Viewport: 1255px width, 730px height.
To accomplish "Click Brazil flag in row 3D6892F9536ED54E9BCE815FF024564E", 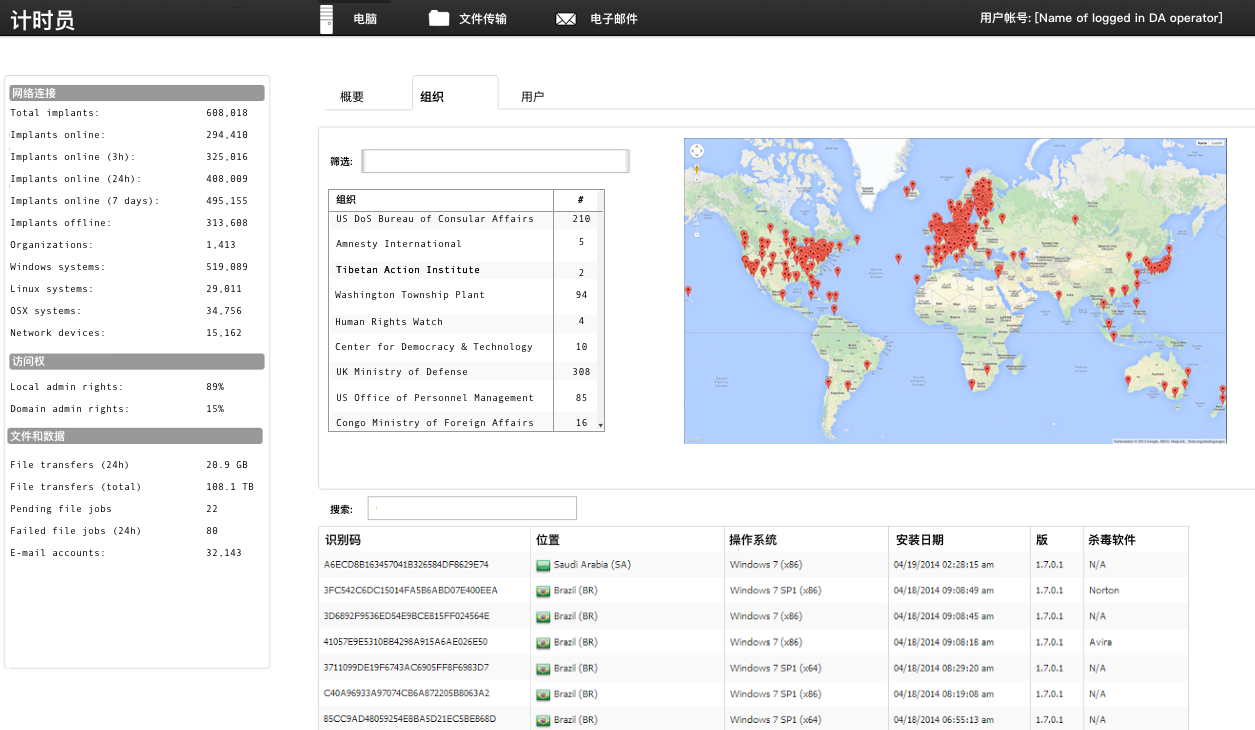I will pos(543,617).
